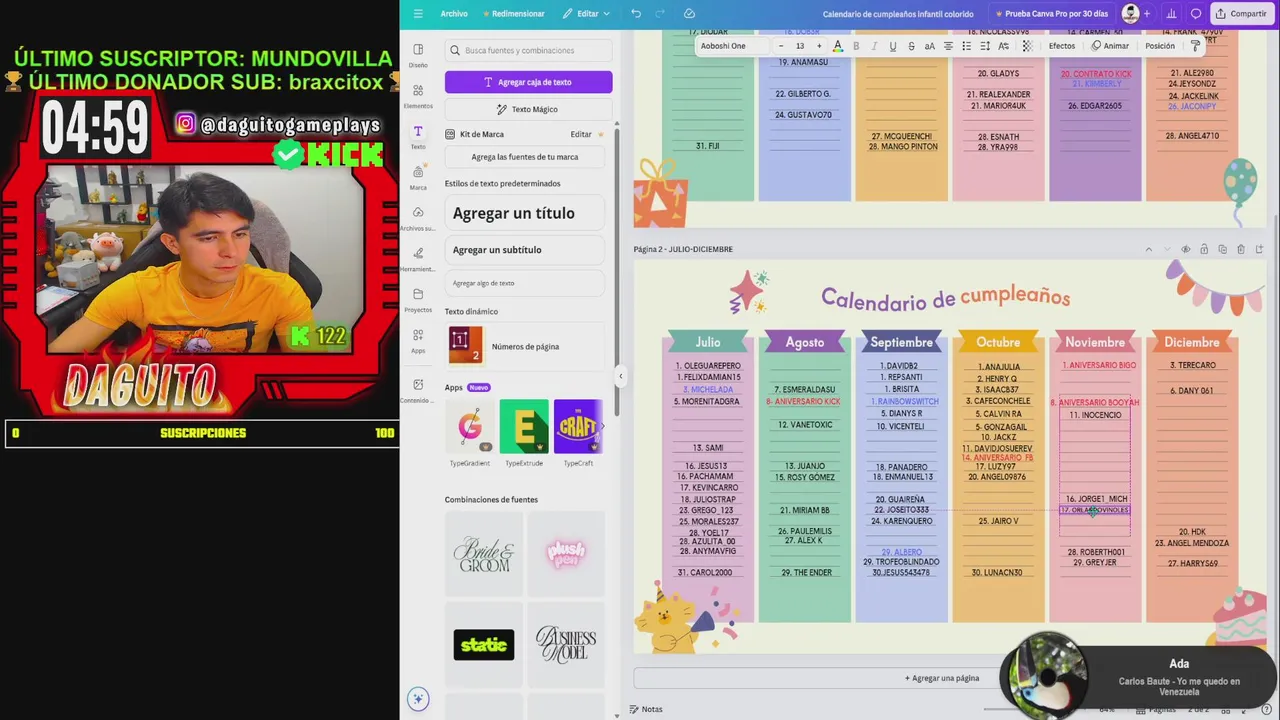This screenshot has width=1280, height=720.
Task: Click the Texto Mágico button
Action: (528, 109)
